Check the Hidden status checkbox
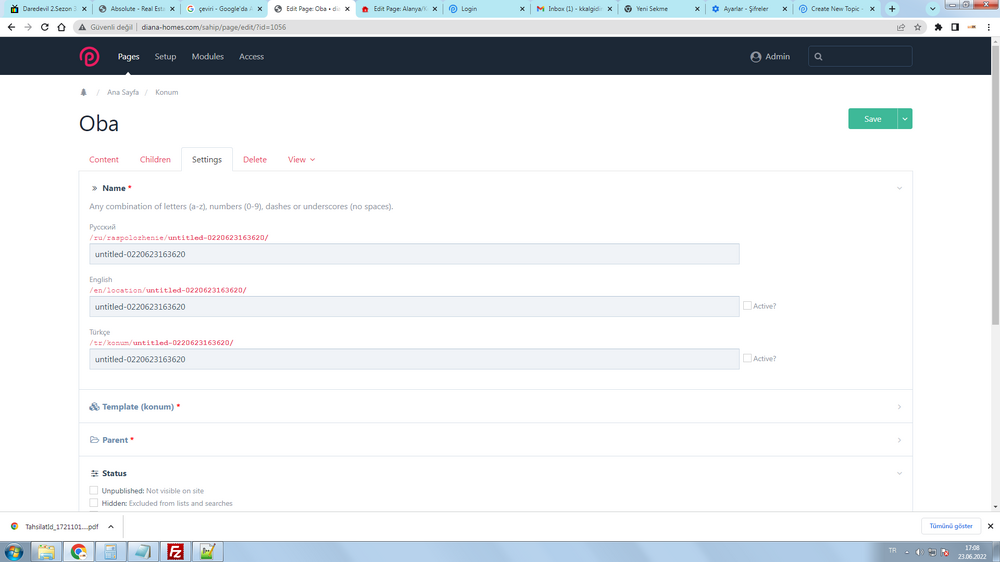Image resolution: width=1000 pixels, height=562 pixels. (94, 503)
